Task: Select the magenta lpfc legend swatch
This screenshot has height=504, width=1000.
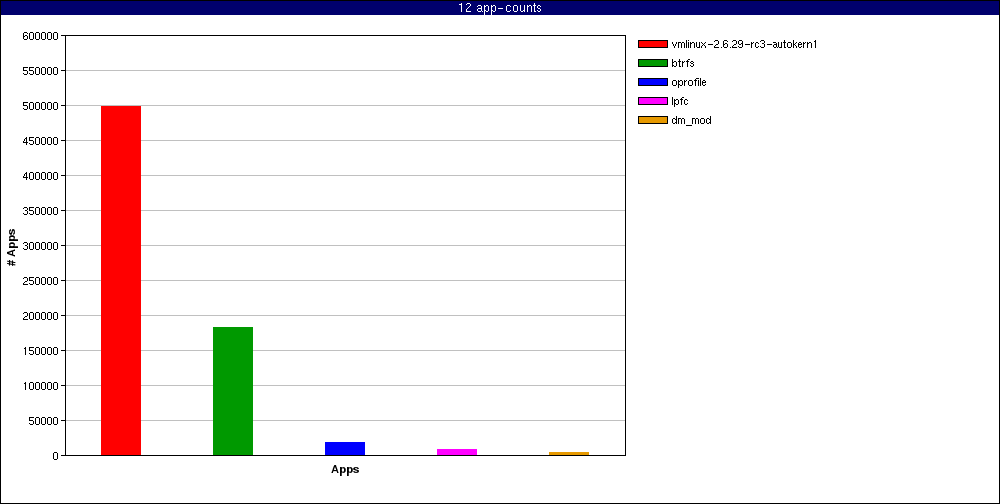Action: 652,101
